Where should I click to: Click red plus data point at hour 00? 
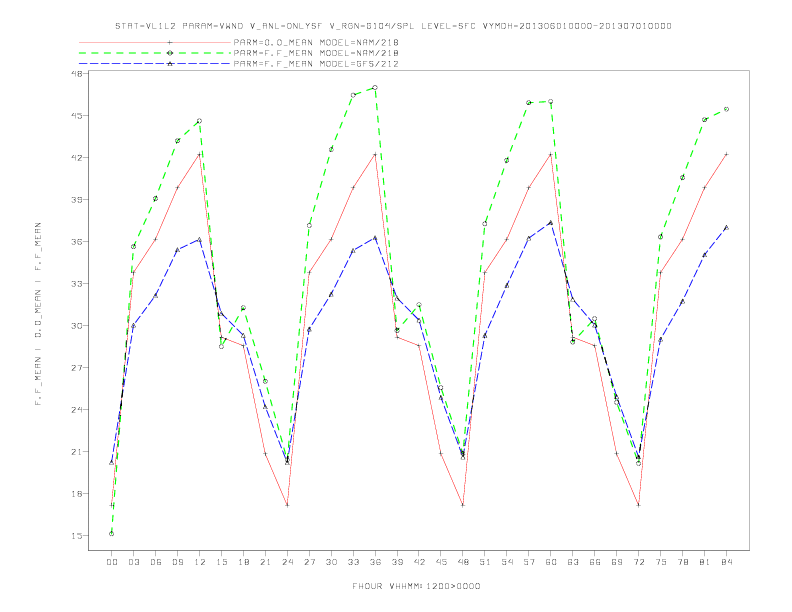pos(112,505)
